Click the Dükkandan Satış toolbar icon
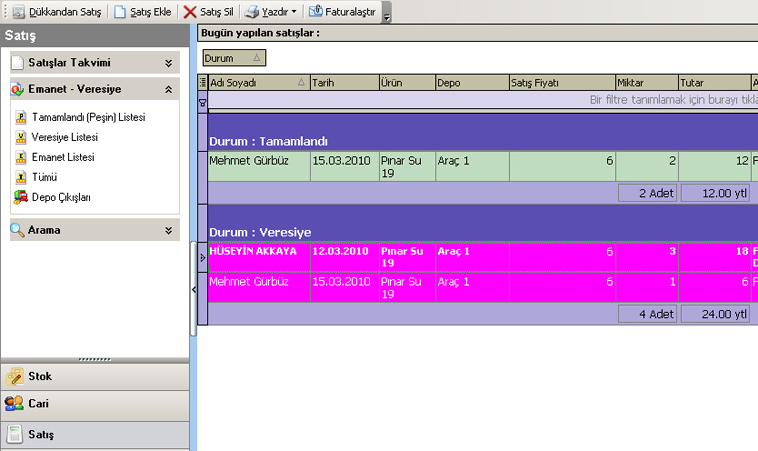Image resolution: width=758 pixels, height=451 pixels. 18,12
